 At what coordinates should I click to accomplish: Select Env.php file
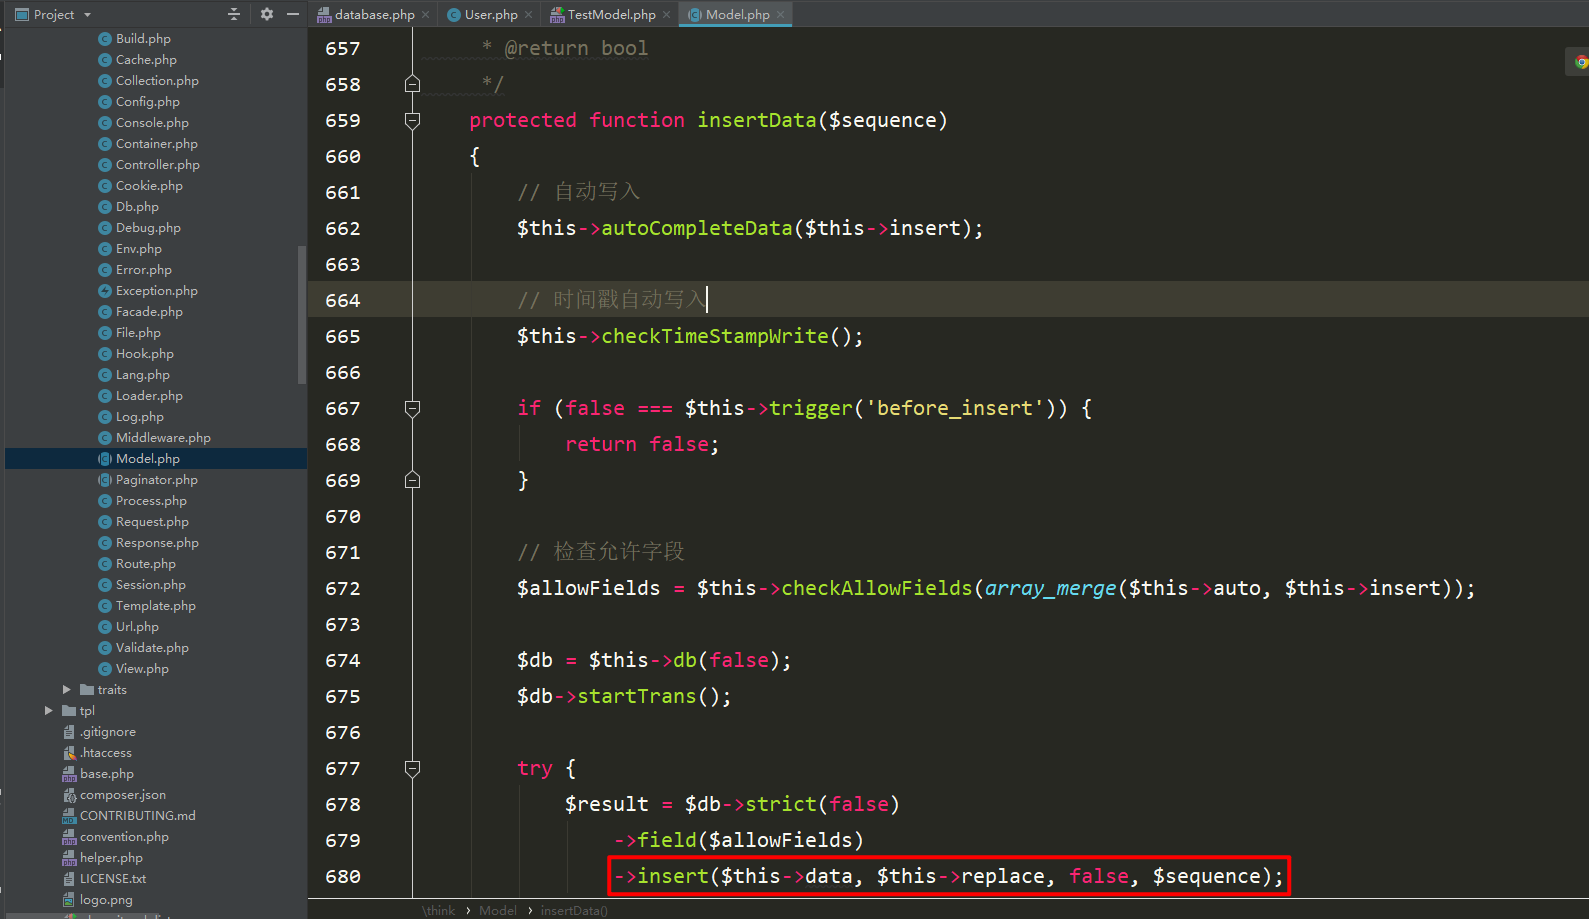[139, 249]
